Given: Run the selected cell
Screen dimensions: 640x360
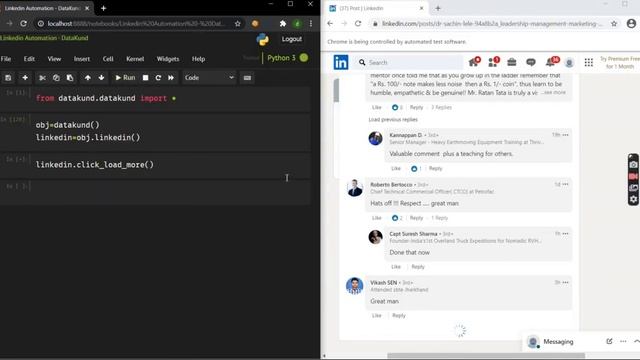Looking at the screenshot, I should 125,78.
